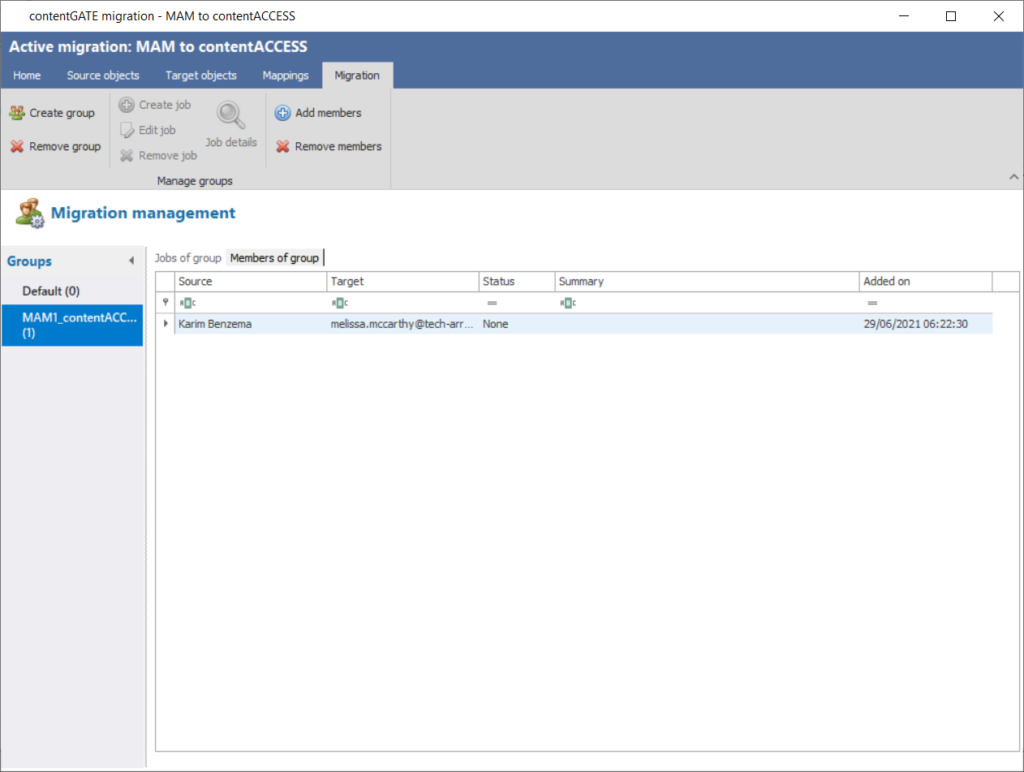Image resolution: width=1024 pixels, height=772 pixels.
Task: Switch to the Source objects tab
Action: point(103,76)
